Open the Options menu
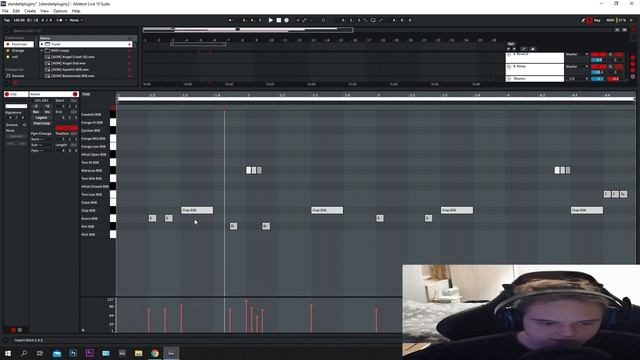This screenshot has height=360, width=640. tap(60, 11)
